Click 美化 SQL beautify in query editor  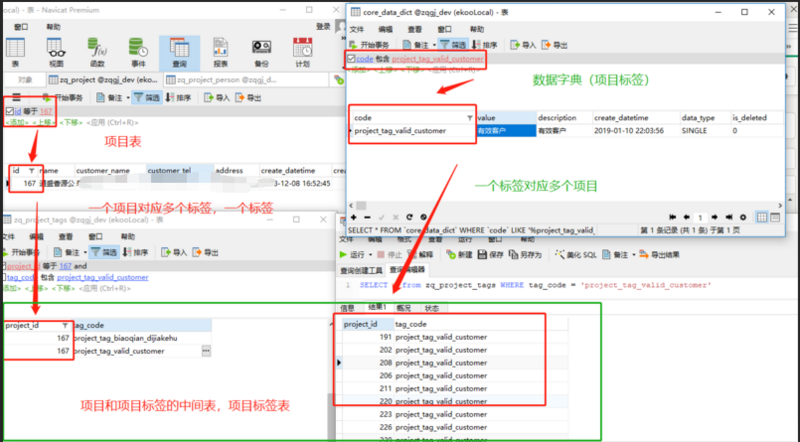click(576, 254)
